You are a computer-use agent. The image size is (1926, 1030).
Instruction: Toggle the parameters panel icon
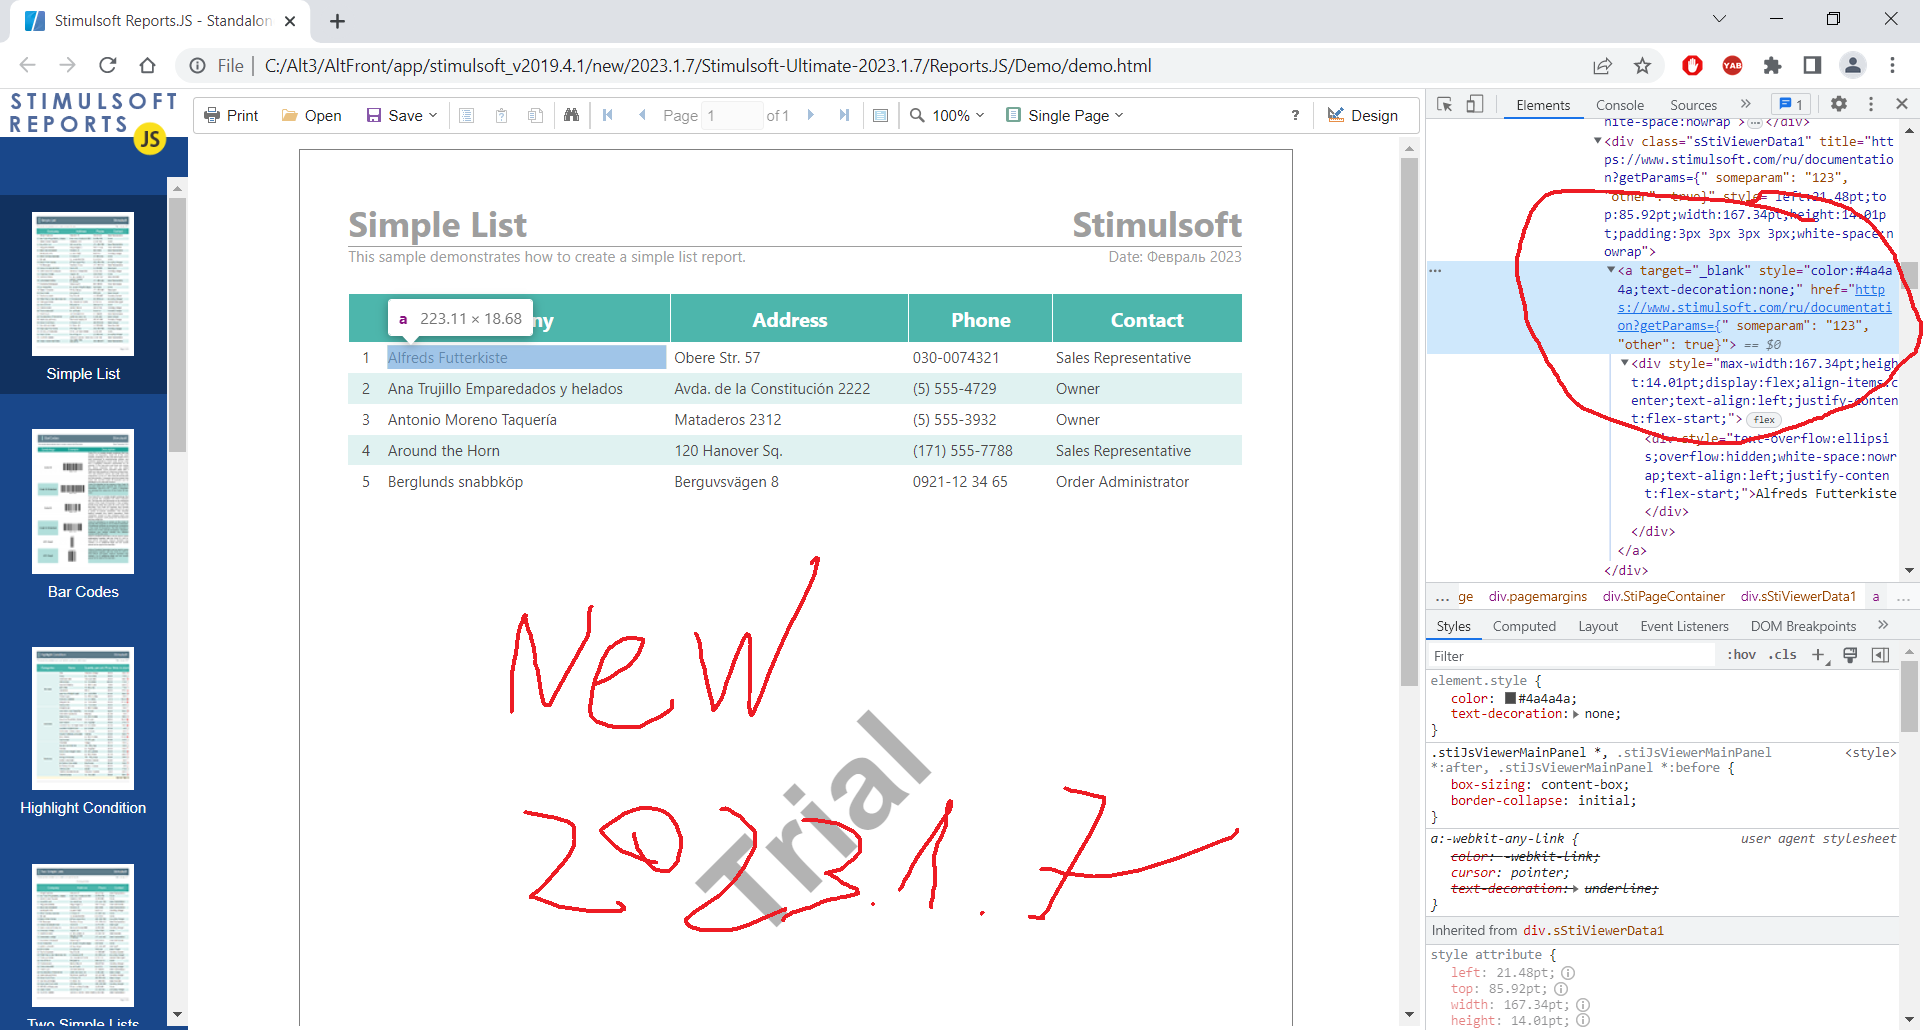click(x=501, y=115)
